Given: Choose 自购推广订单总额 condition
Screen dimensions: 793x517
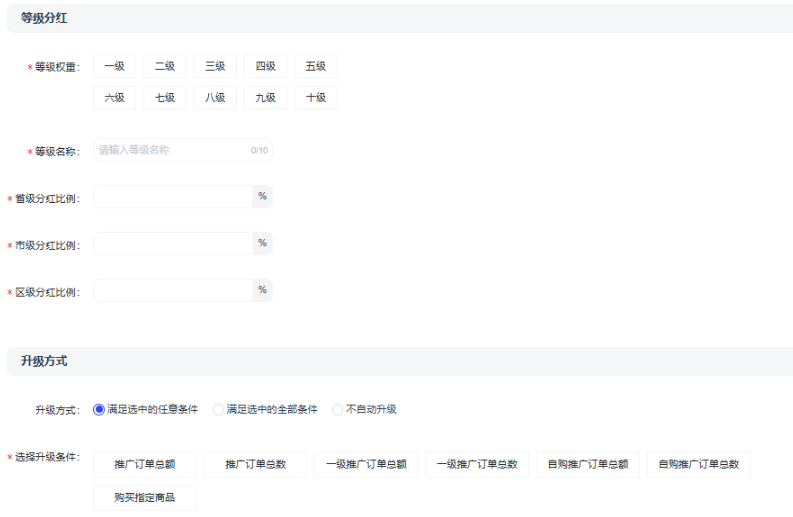Looking at the screenshot, I should coord(587,465).
